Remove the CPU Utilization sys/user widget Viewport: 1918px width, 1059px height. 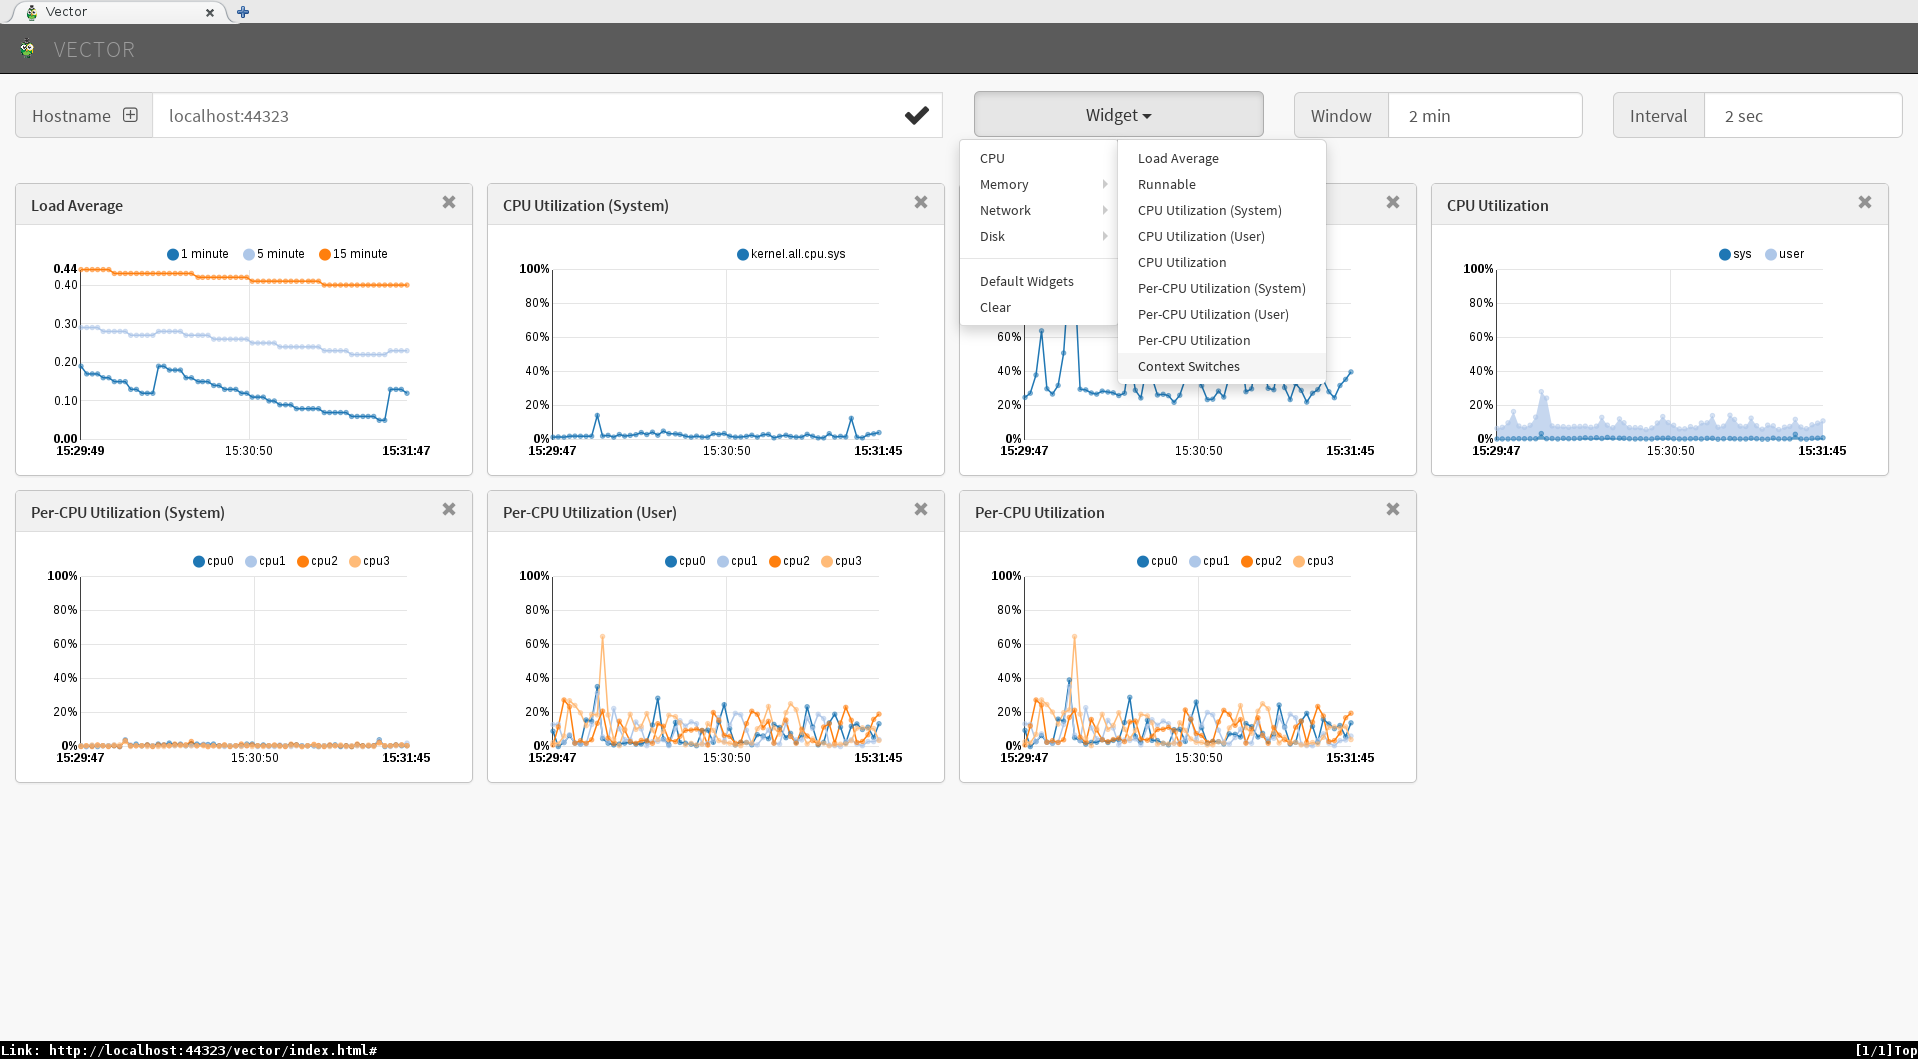1865,203
